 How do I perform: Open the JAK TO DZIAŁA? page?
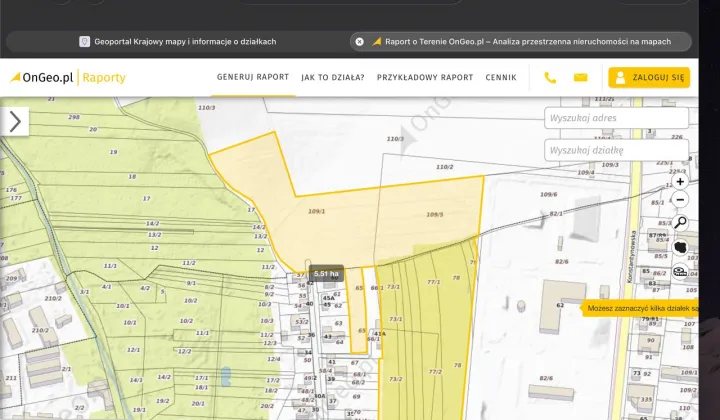pos(333,78)
